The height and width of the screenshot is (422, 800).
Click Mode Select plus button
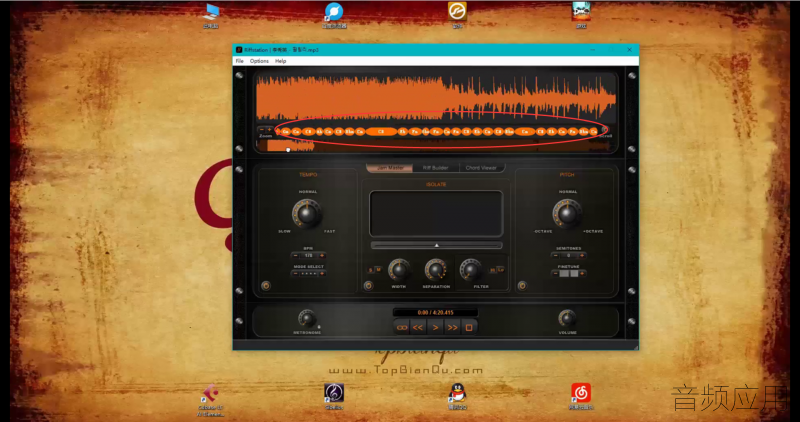(322, 274)
